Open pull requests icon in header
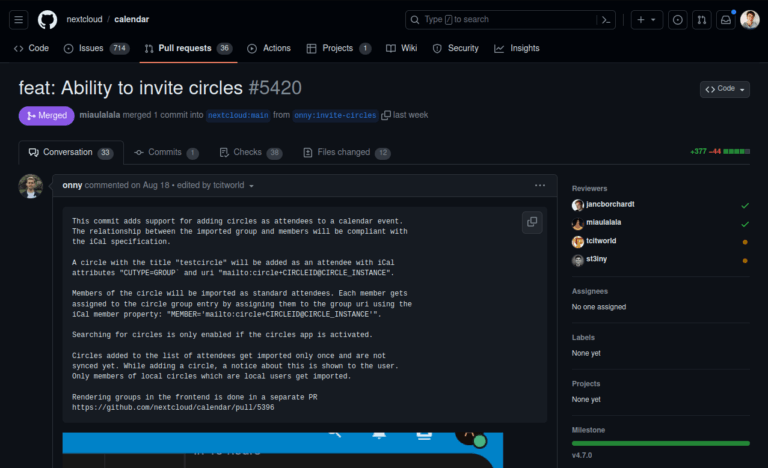The image size is (768, 468). tap(701, 20)
